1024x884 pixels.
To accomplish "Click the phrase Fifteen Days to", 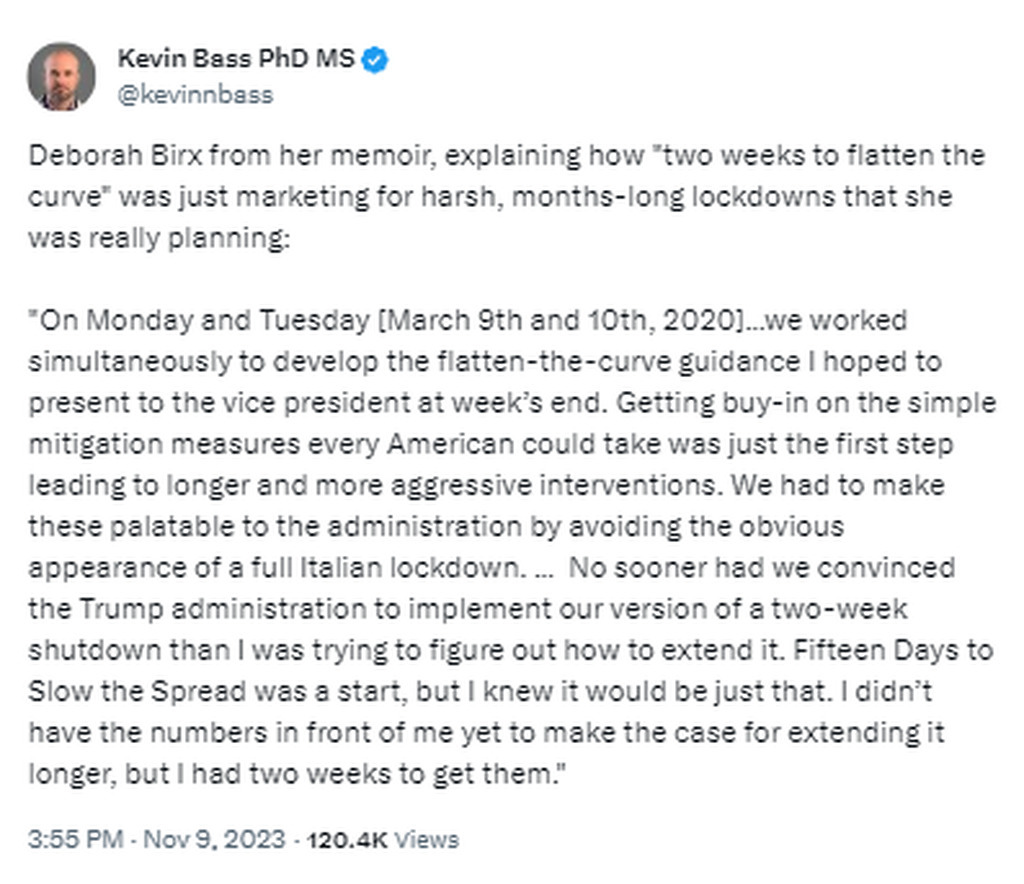I will (893, 650).
